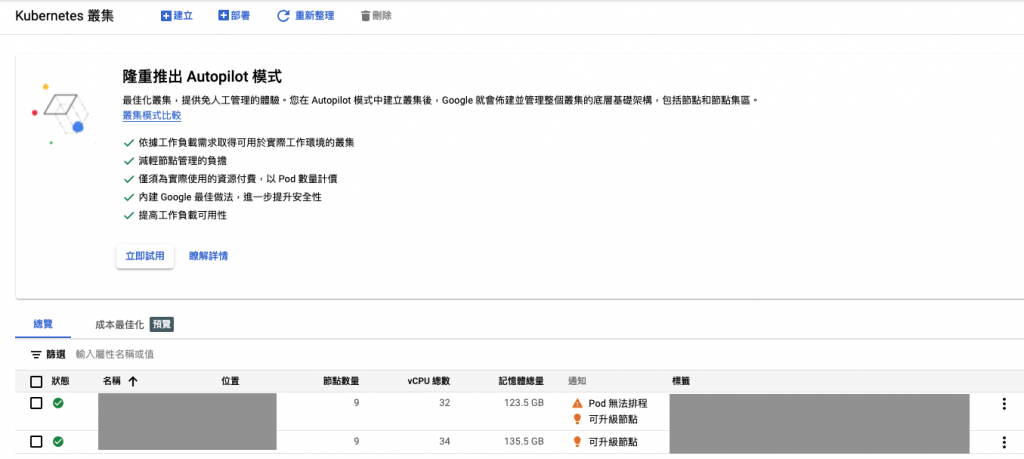Open the 瞭解詳情 link

coord(208,256)
